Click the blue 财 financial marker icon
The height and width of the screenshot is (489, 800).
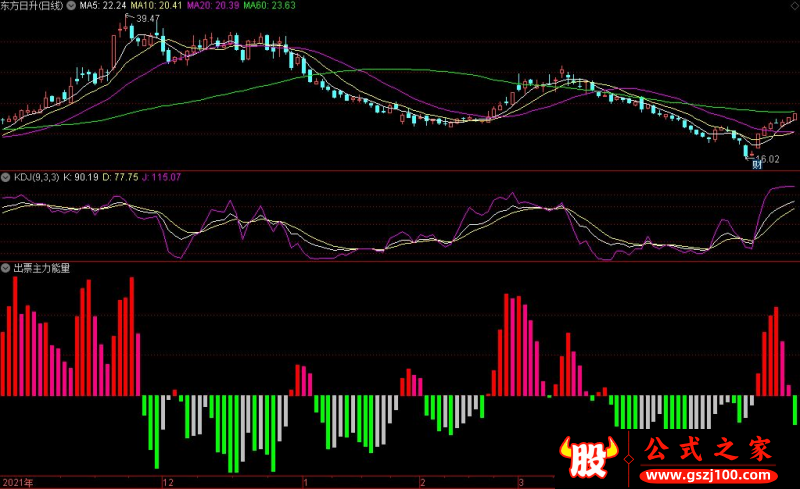pyautogui.click(x=757, y=164)
